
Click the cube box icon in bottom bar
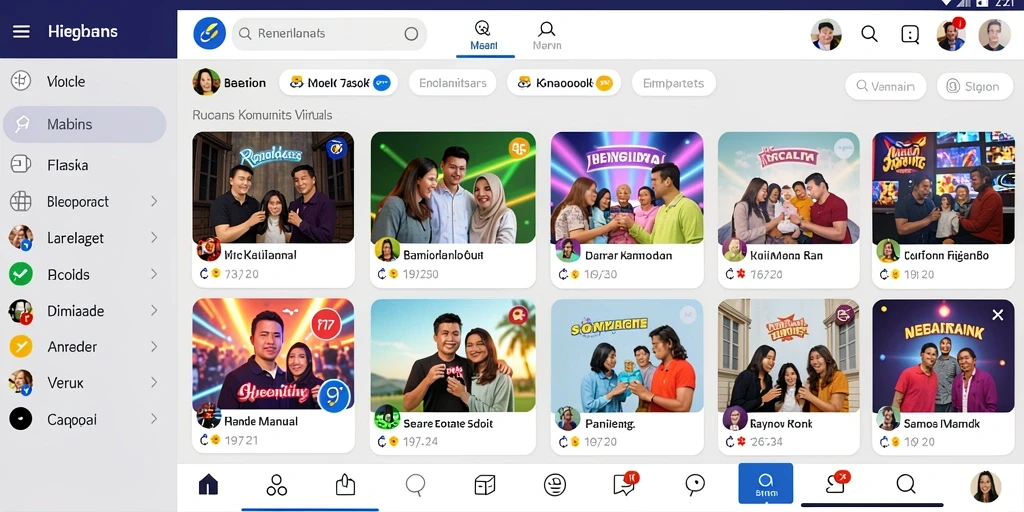tap(485, 485)
